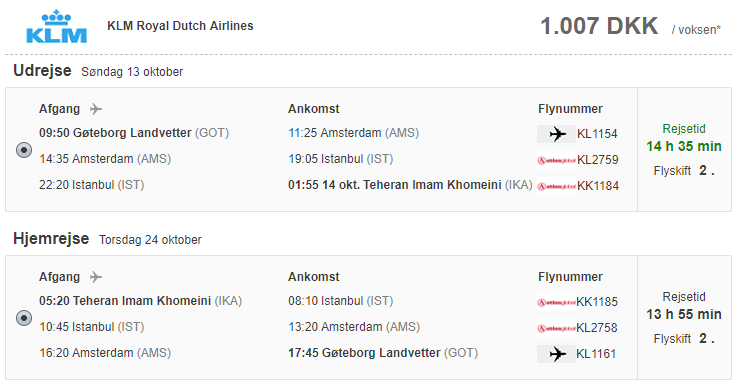Click the AtlasGlobal logo beside KL2758
737x385 pixels.
(557, 328)
